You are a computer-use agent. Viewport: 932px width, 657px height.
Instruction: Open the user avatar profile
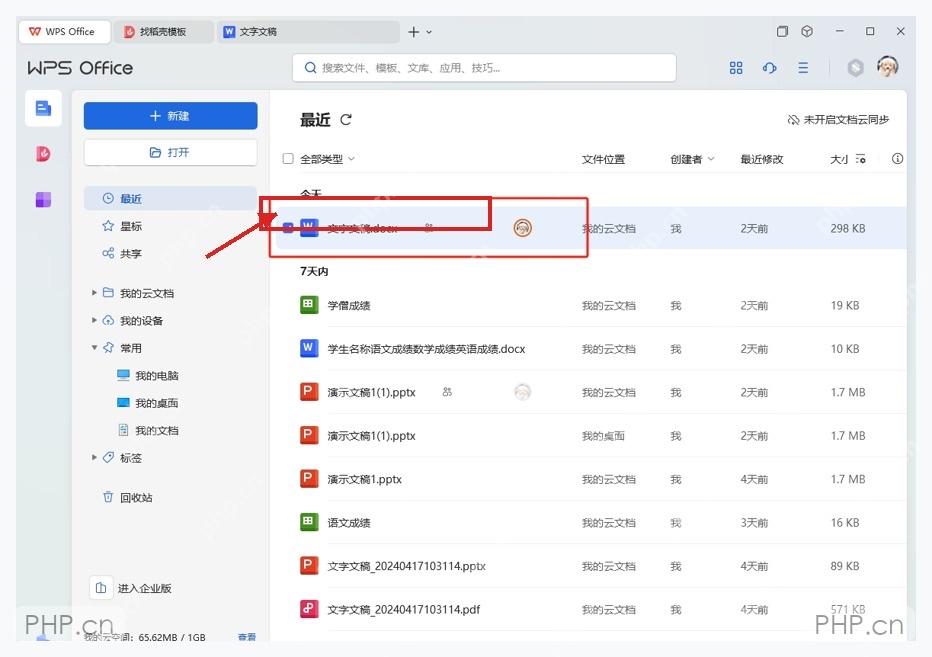point(887,67)
